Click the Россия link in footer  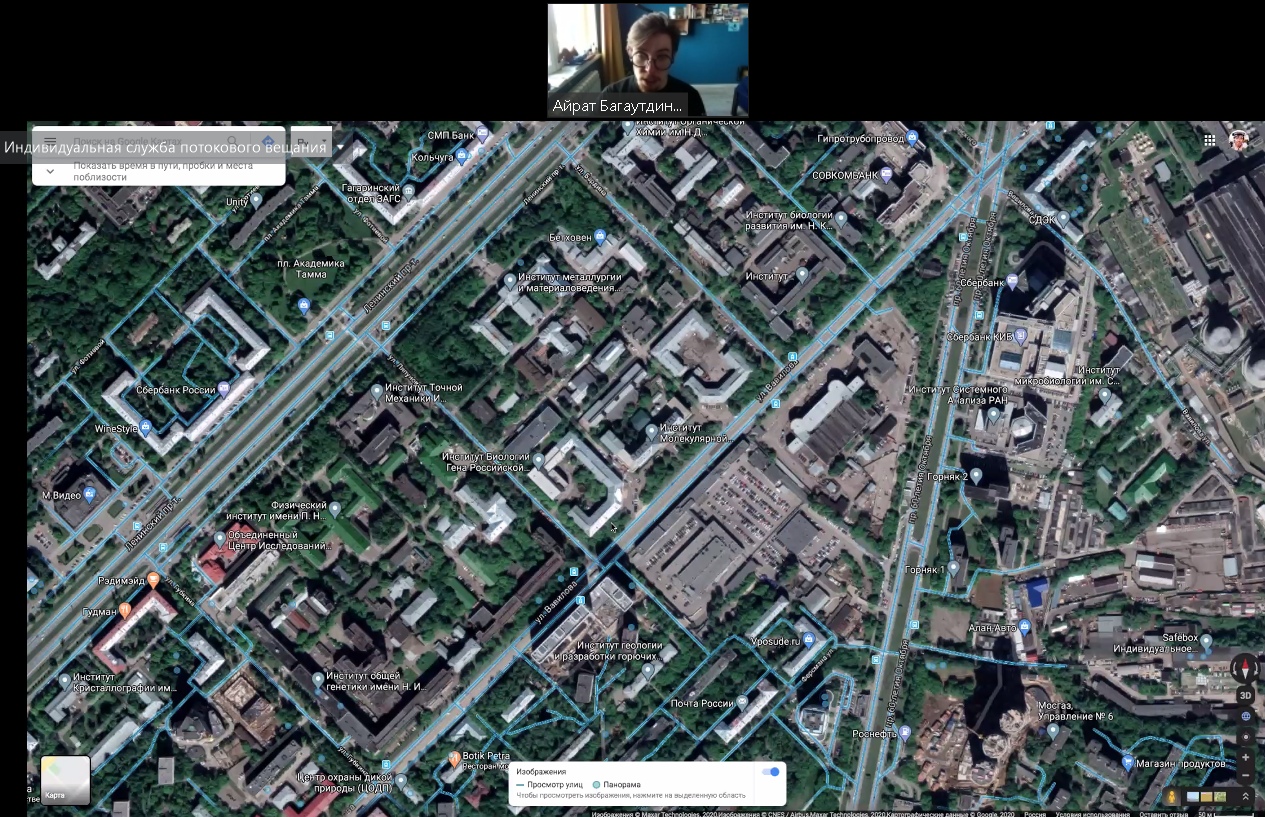coord(1035,814)
